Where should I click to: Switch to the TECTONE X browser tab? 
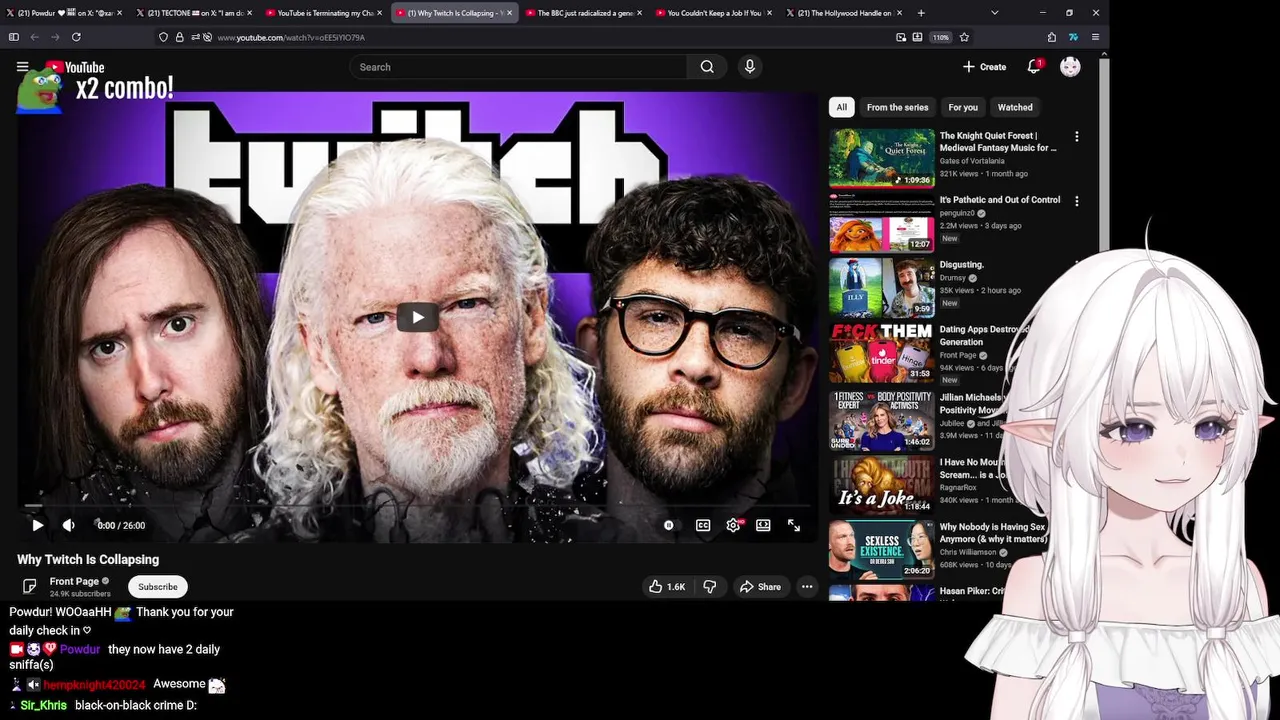194,13
